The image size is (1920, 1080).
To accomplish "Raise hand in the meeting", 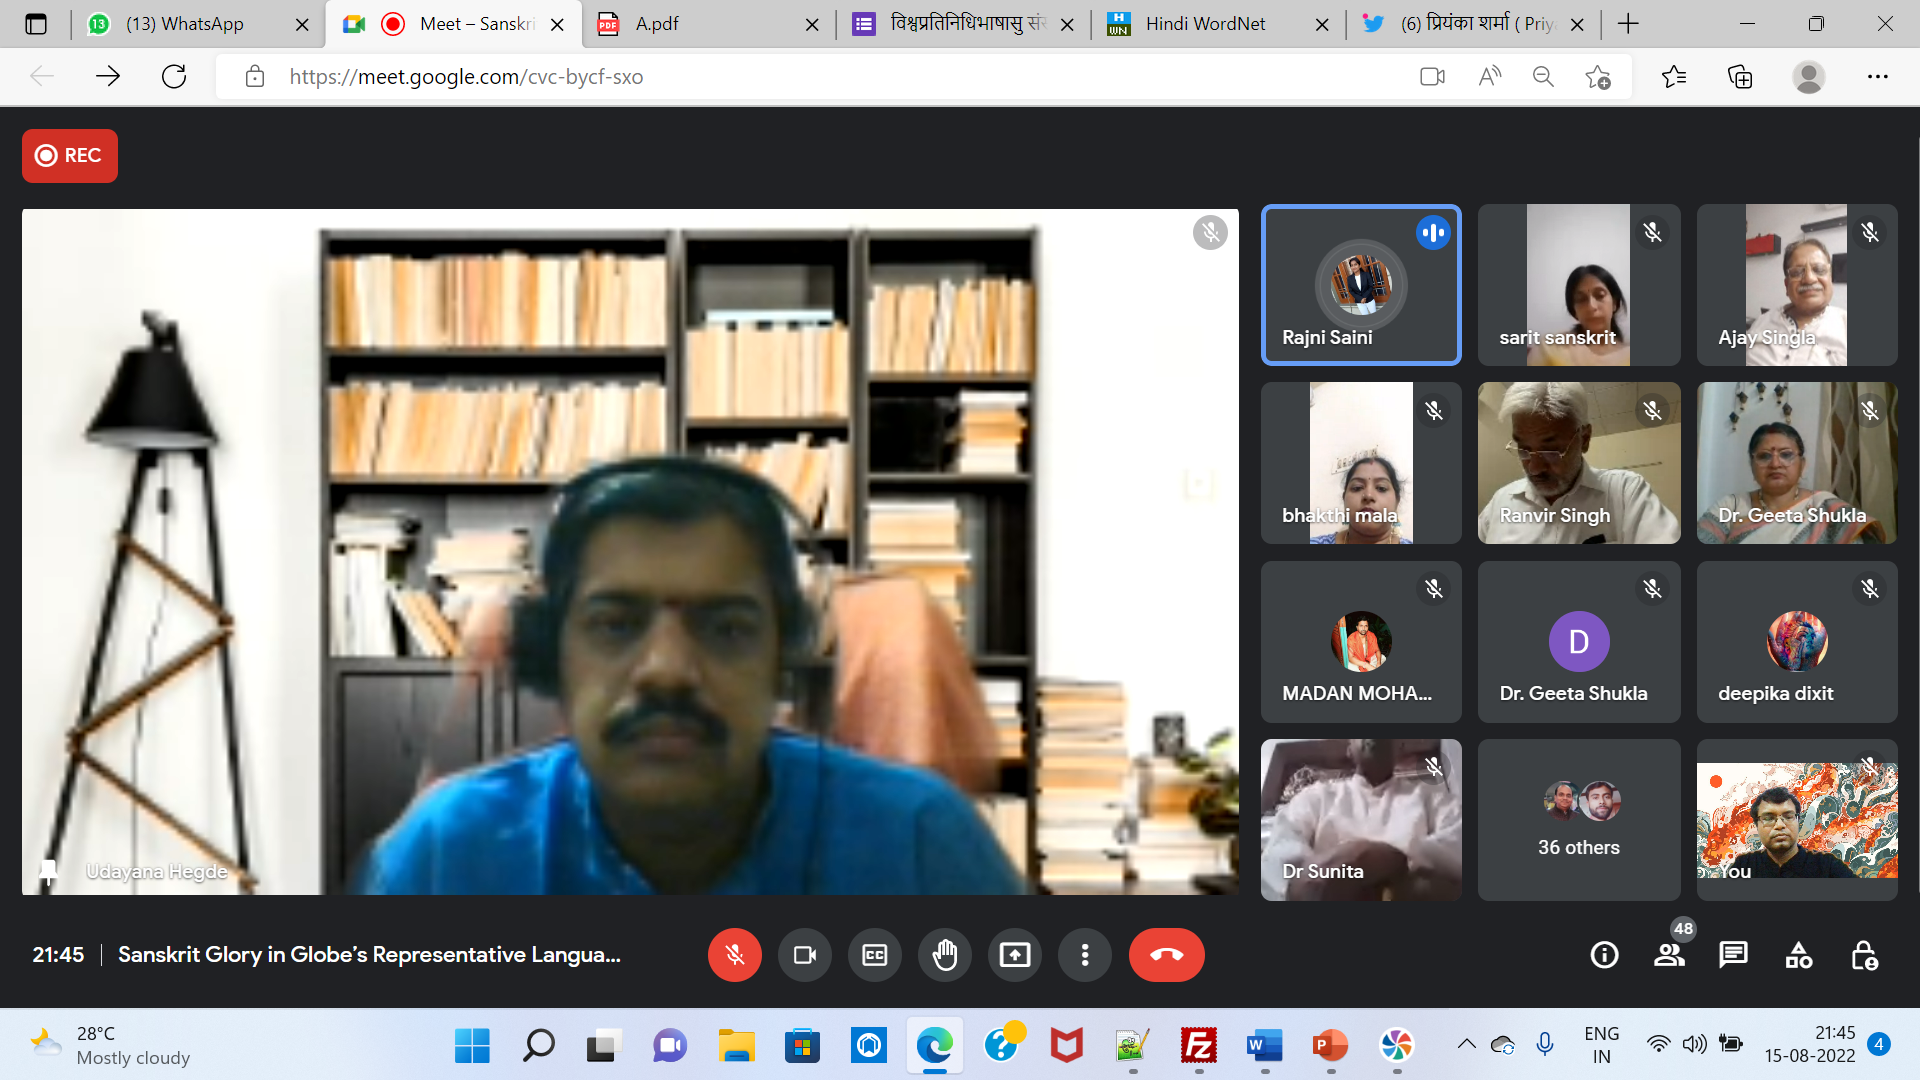I will click(944, 955).
